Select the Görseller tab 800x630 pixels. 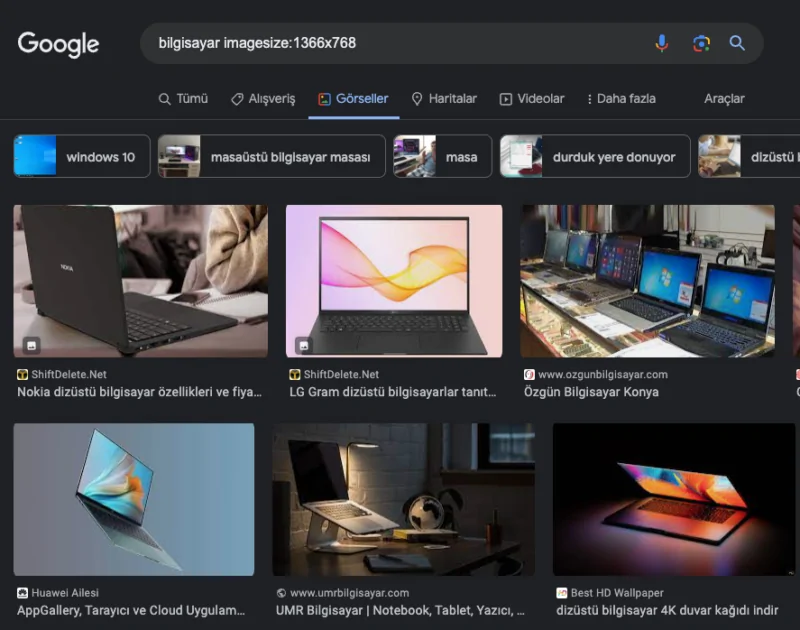click(354, 99)
